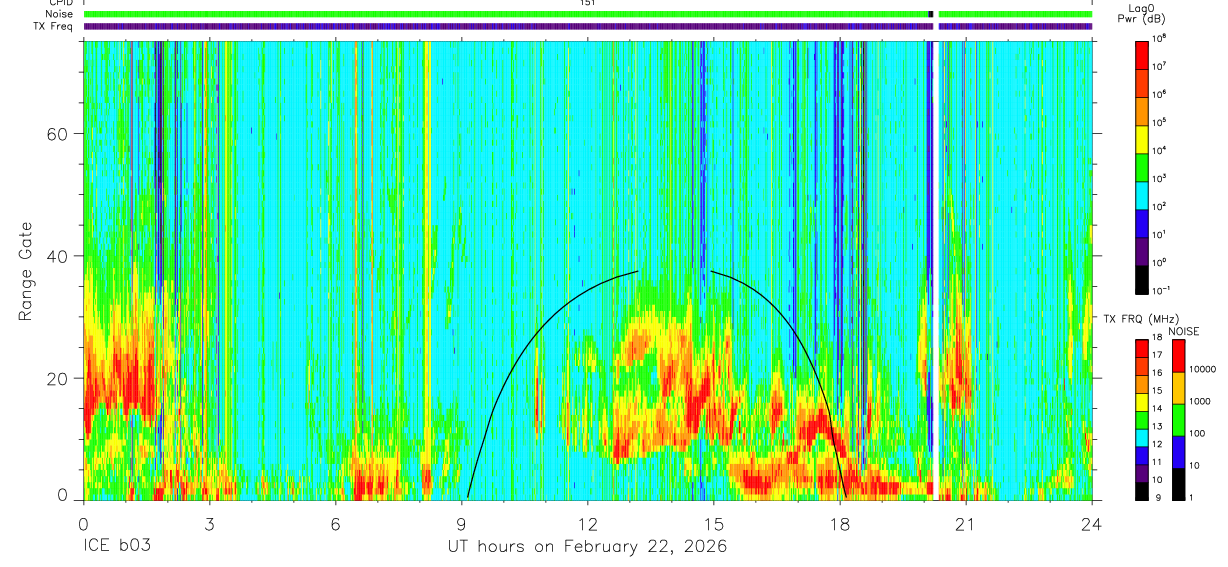The width and height of the screenshot is (1228, 567).
Task: Click the 10^5 label on the Pwr colorbar
Action: pyautogui.click(x=1161, y=122)
